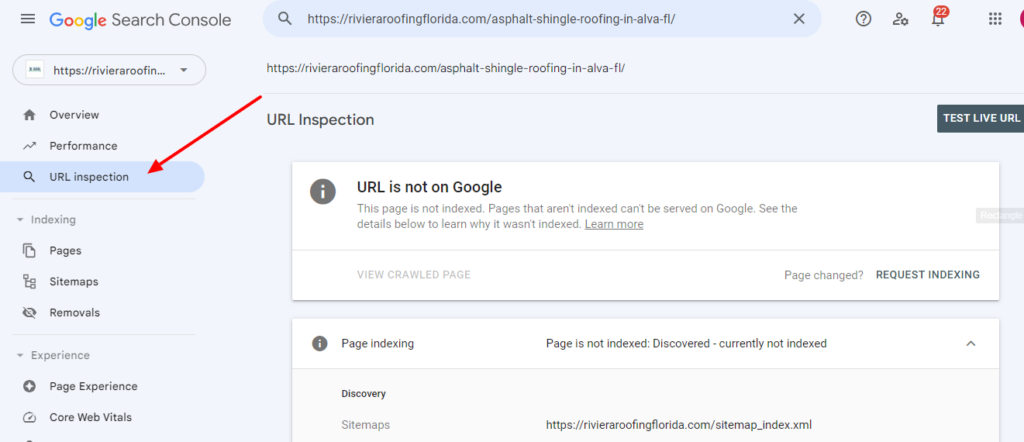
Task: Click REQUEST INDEXING
Action: (x=927, y=275)
